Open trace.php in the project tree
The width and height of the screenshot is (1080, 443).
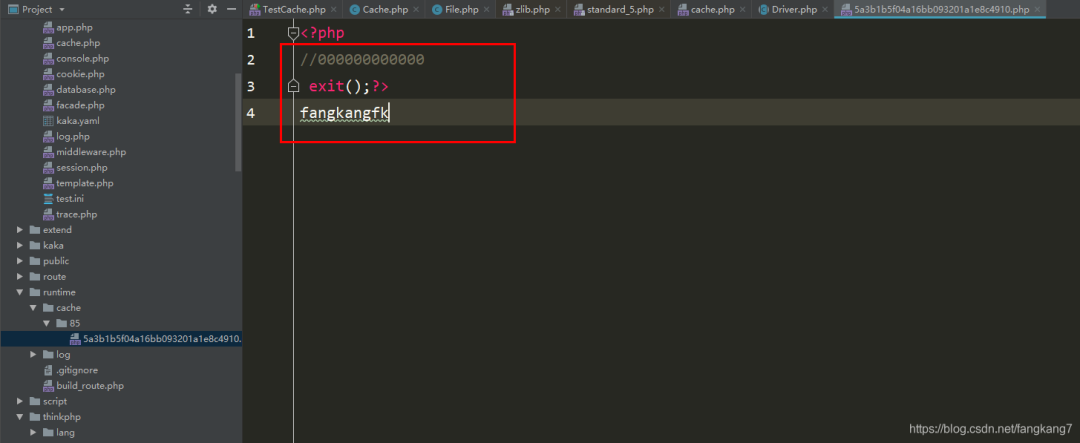(76, 214)
